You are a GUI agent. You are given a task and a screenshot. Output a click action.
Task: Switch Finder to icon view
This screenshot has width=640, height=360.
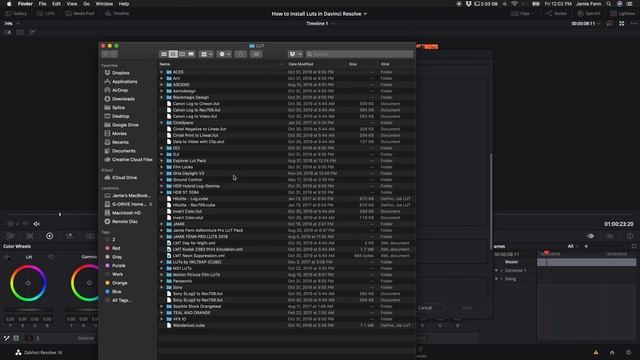164,54
